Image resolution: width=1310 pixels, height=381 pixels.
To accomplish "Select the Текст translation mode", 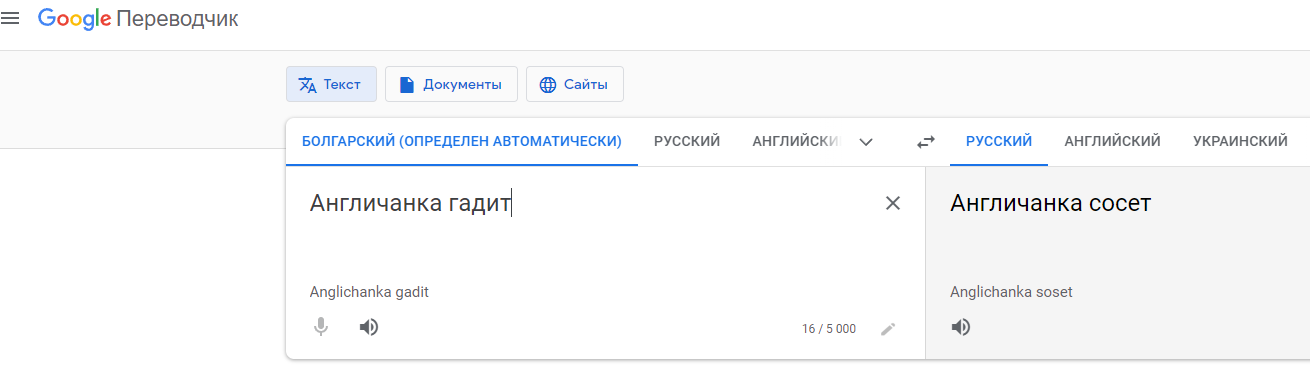I will 331,84.
